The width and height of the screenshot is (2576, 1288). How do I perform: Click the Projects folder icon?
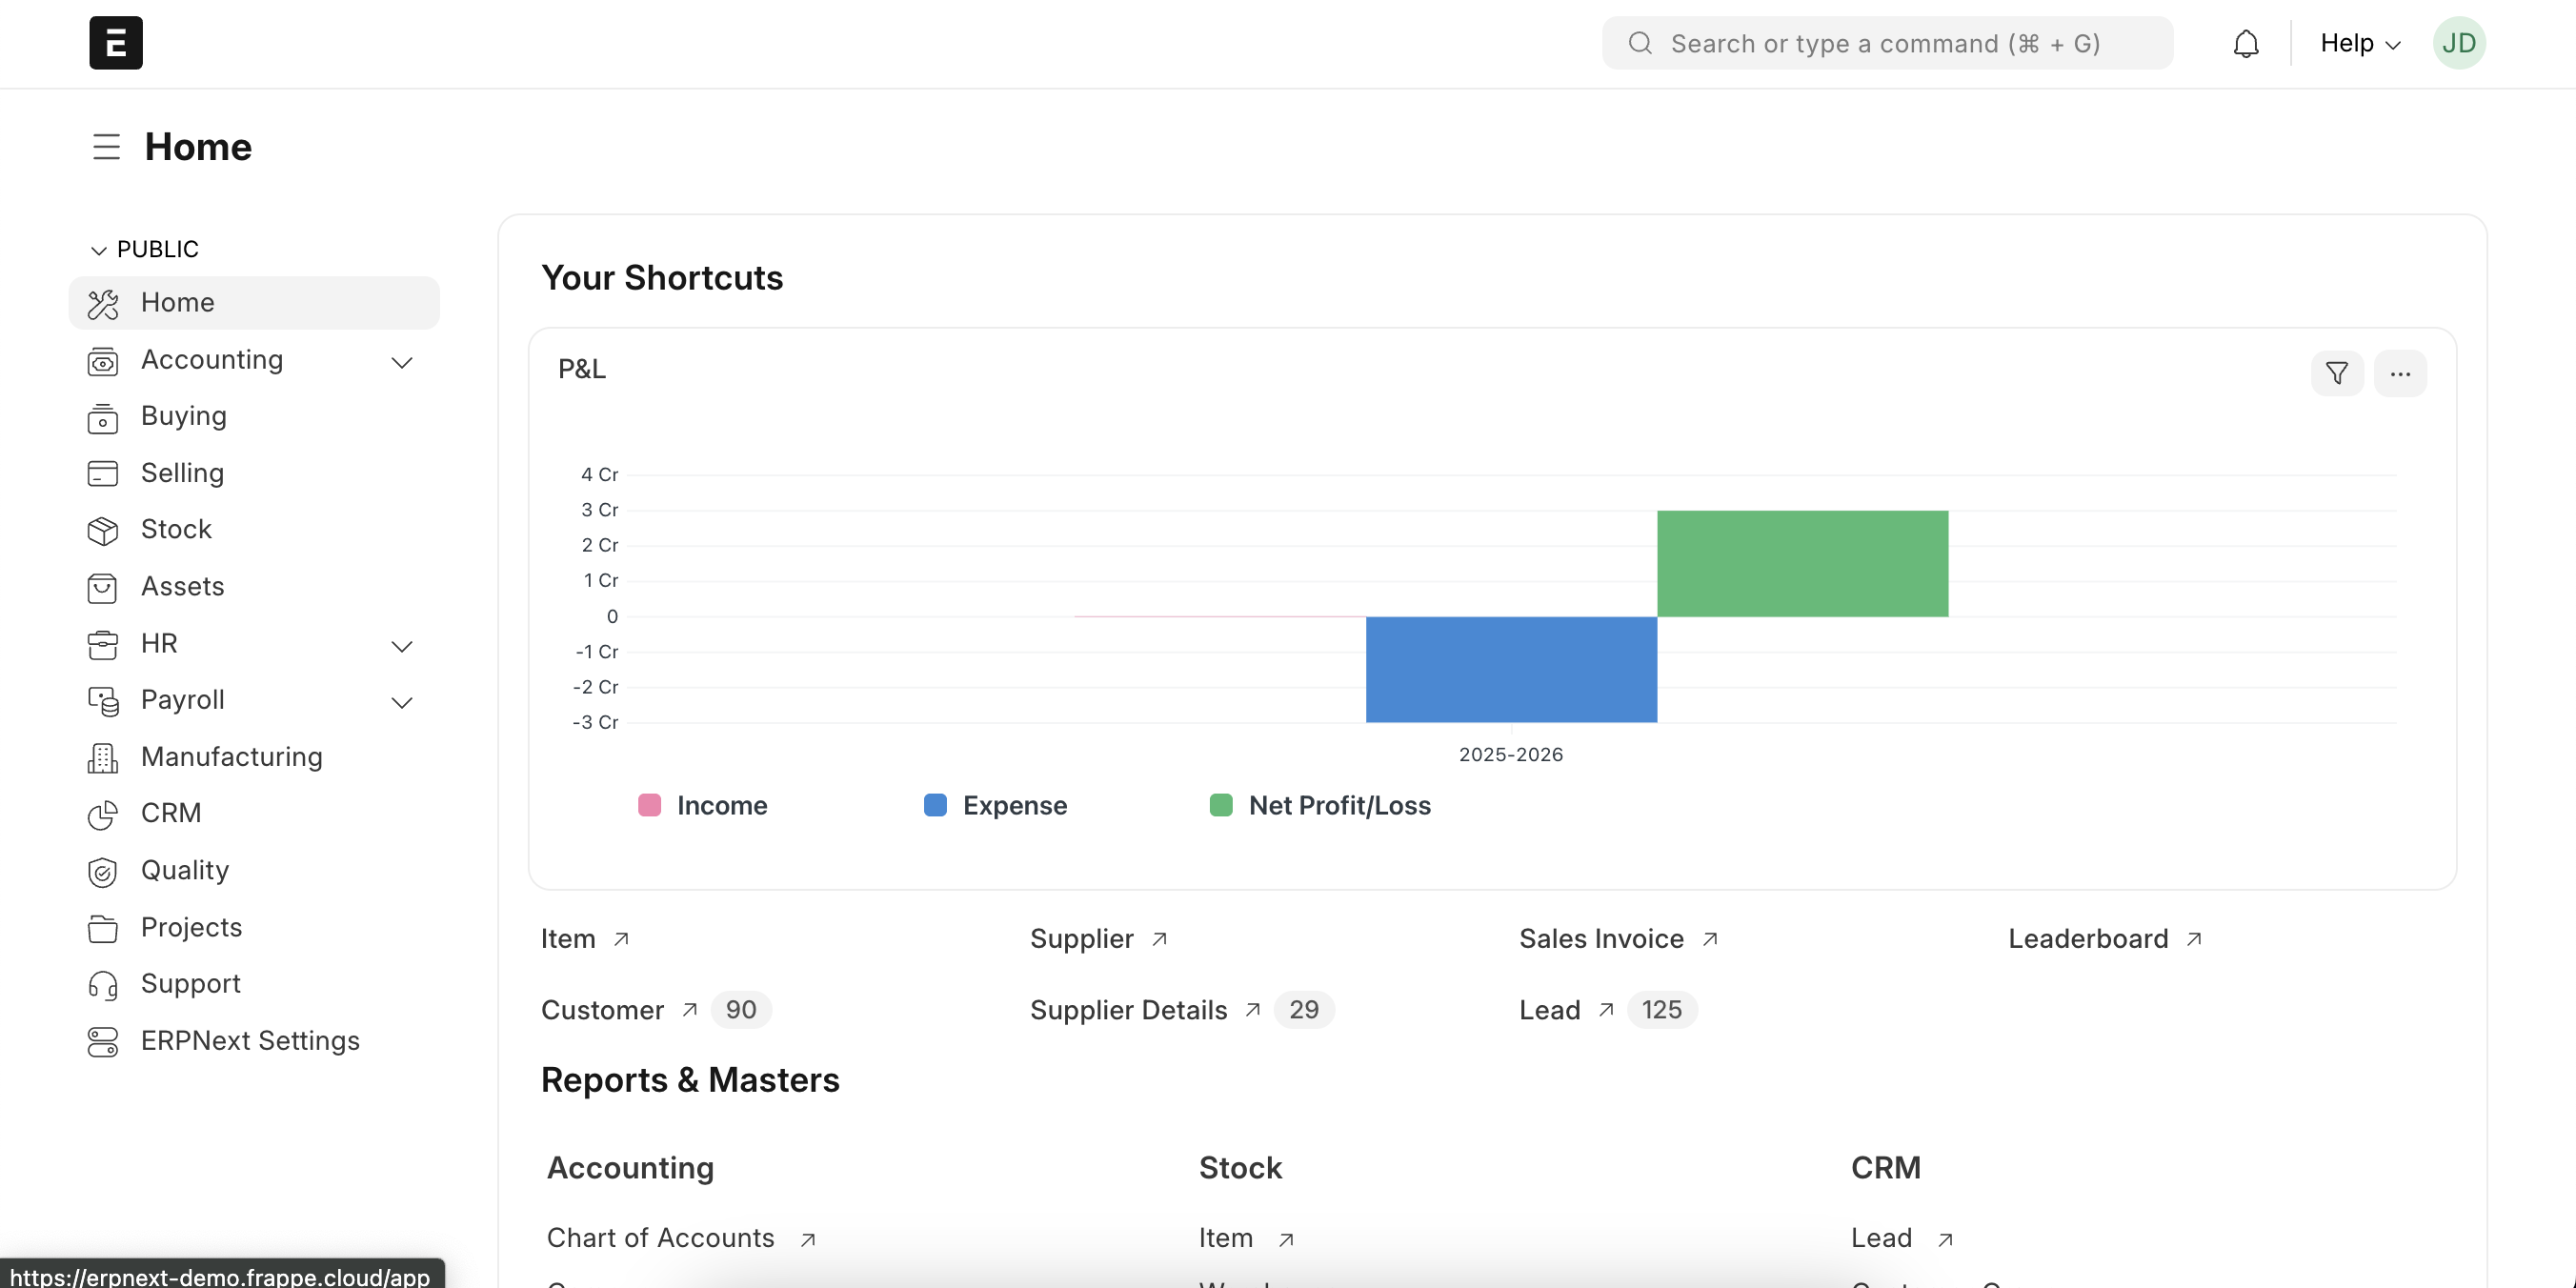pos(103,928)
